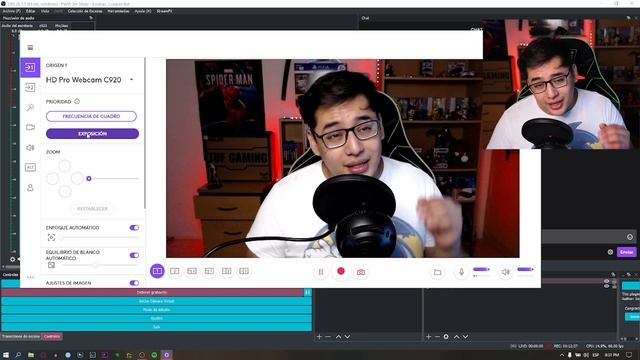Pan camera right with zoom pad arrow
The width and height of the screenshot is (640, 360).
pos(77,178)
